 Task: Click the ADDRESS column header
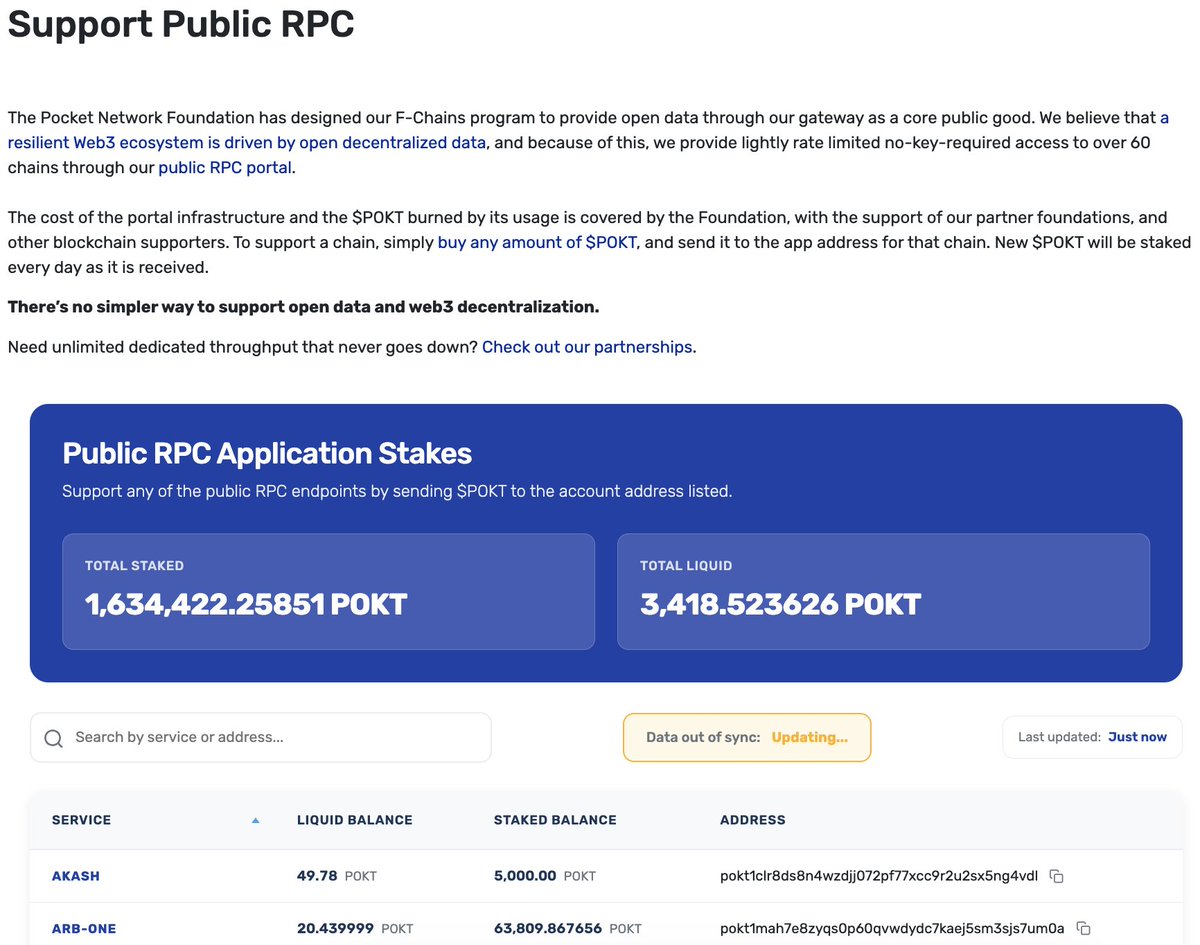[x=753, y=820]
